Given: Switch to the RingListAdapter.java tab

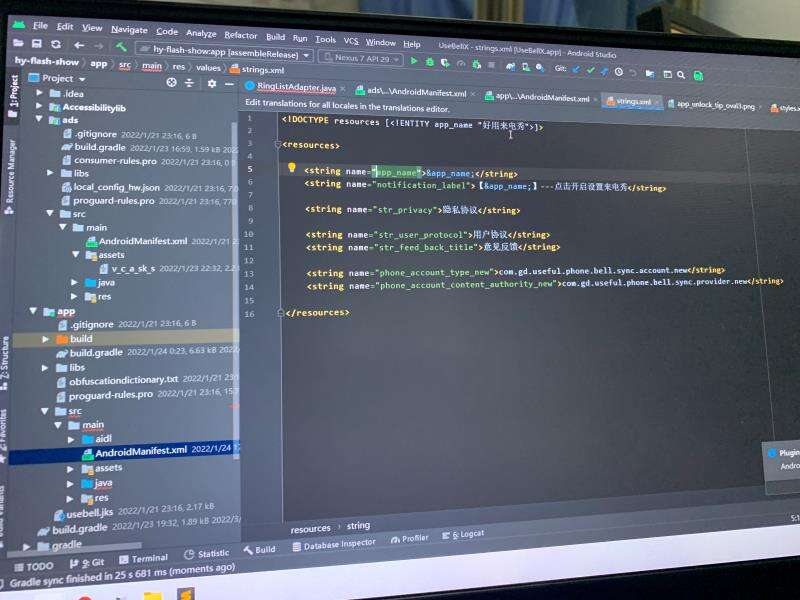Looking at the screenshot, I should (295, 88).
